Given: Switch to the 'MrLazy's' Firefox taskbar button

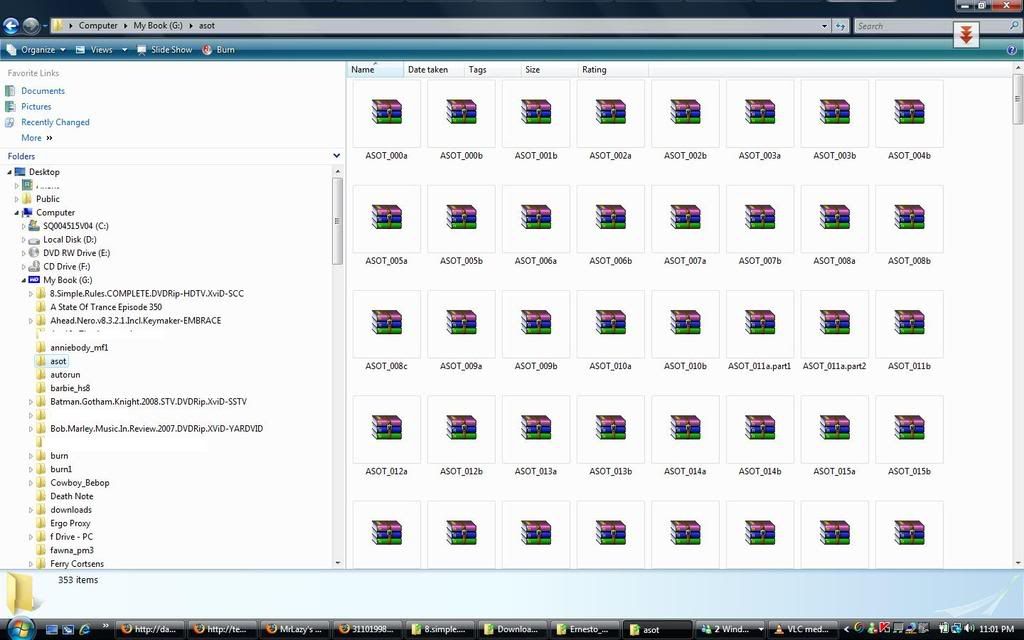Looking at the screenshot, I should coord(296,630).
